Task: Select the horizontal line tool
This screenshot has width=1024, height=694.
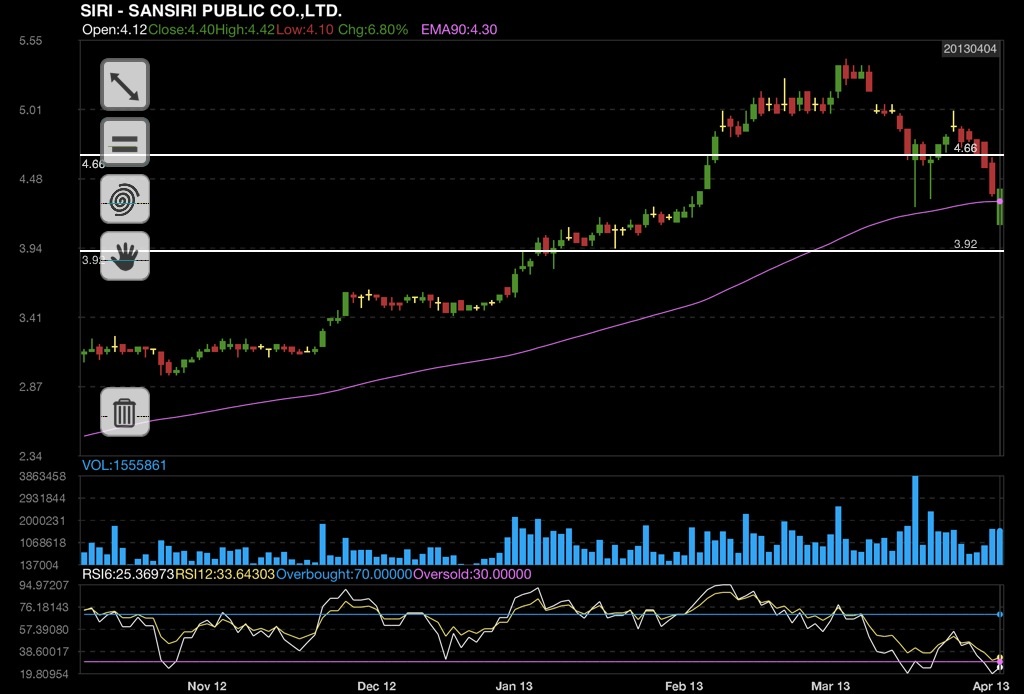Action: coord(125,142)
